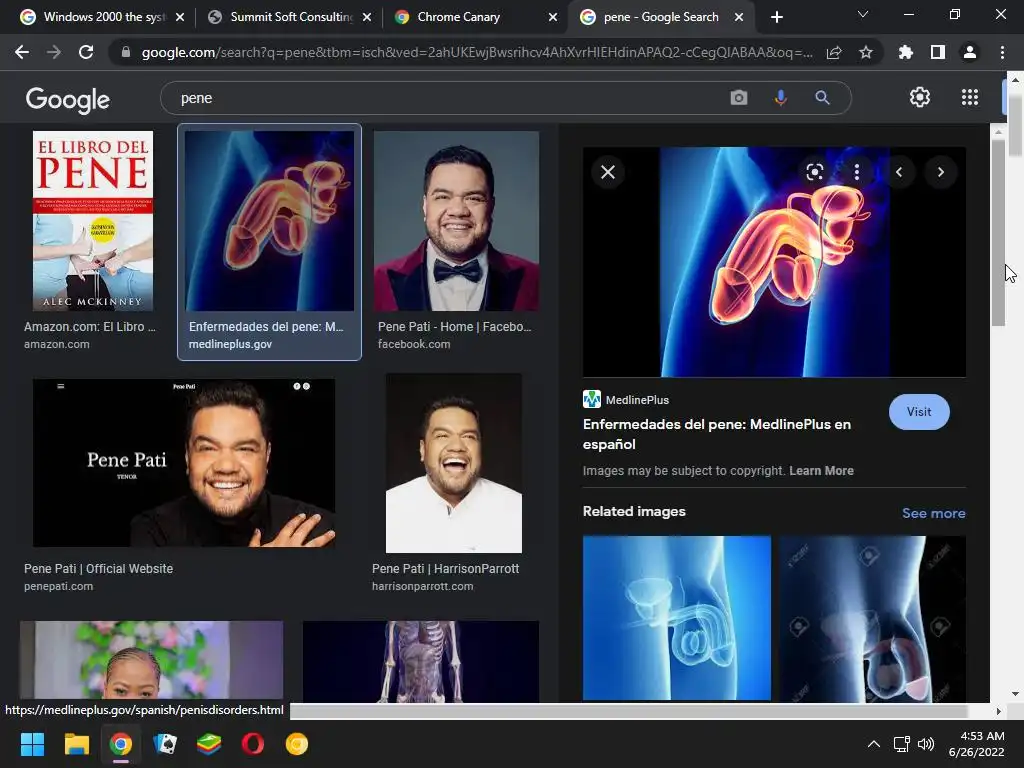Viewport: 1024px width, 768px height.
Task: Show hidden system tray icons
Action: coord(873,744)
